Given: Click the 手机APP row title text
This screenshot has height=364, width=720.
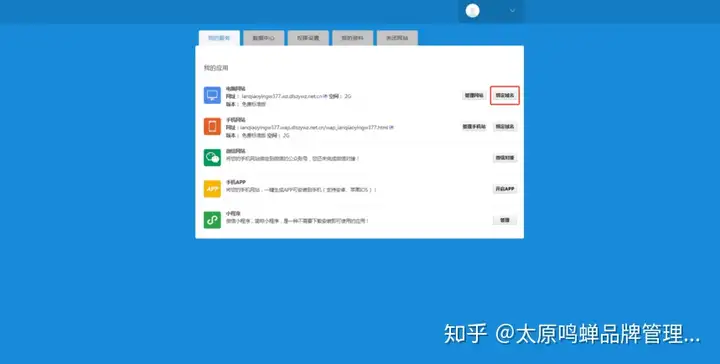Looking at the screenshot, I should point(236,182).
